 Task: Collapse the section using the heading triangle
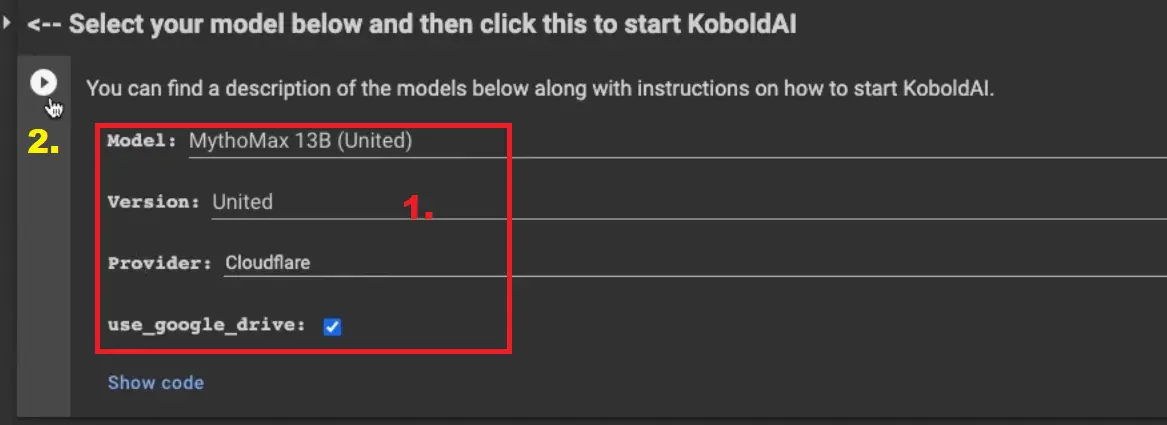click(x=8, y=23)
